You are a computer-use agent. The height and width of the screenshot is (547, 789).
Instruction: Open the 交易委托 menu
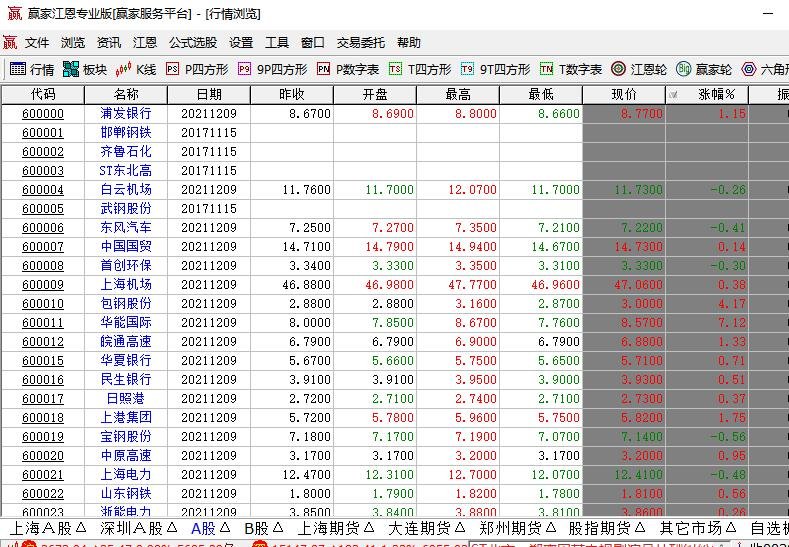360,43
